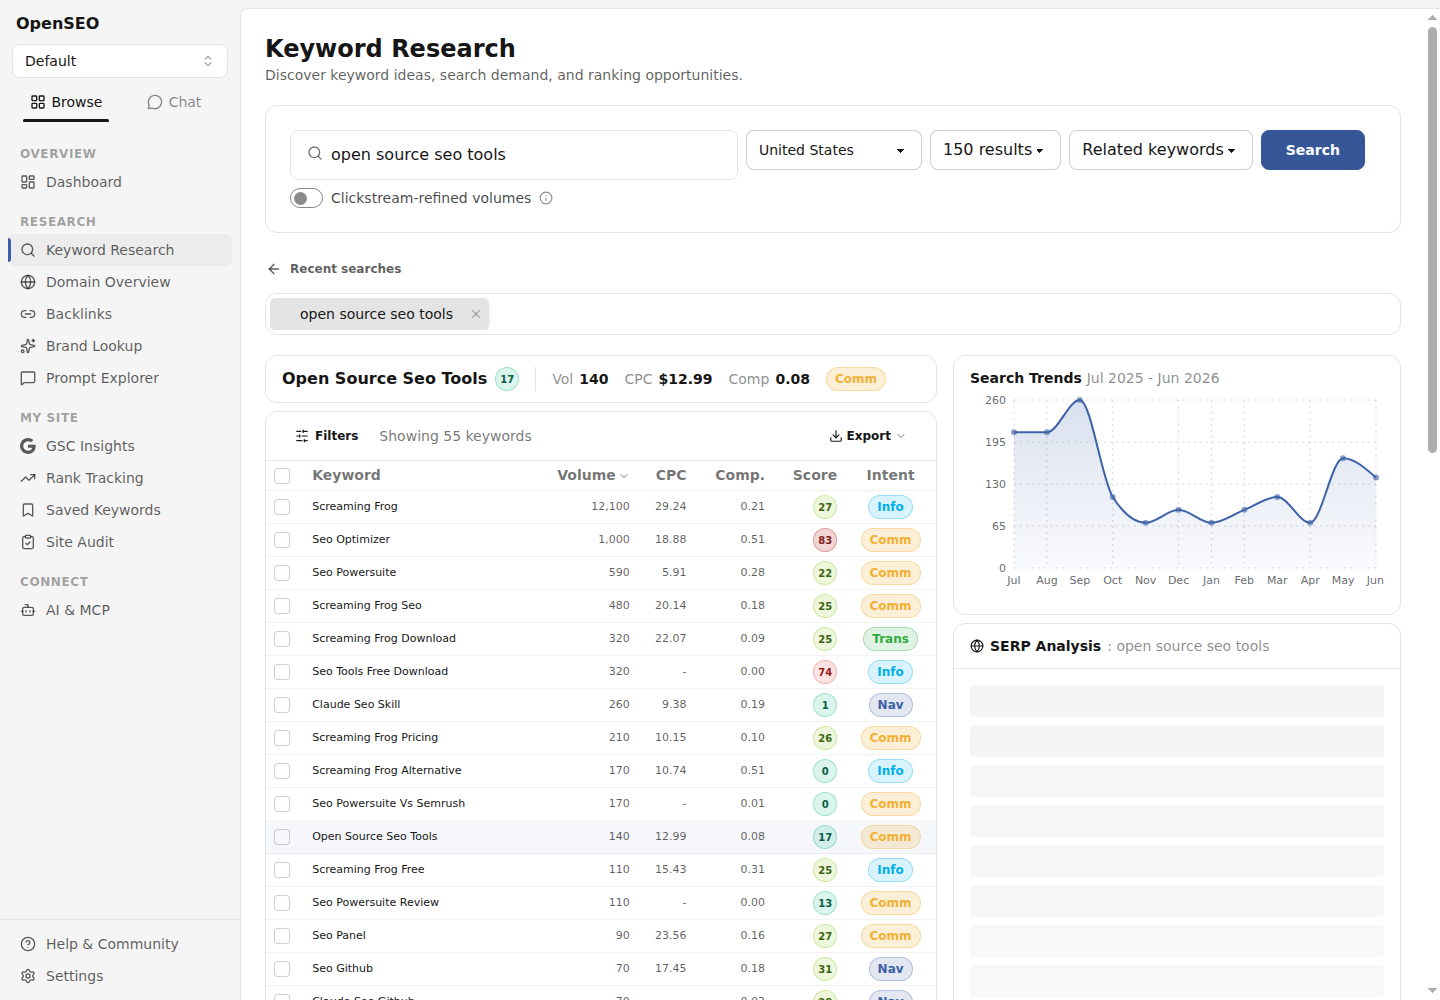Open Domain Overview globe icon
This screenshot has height=1000, width=1440.
[28, 282]
